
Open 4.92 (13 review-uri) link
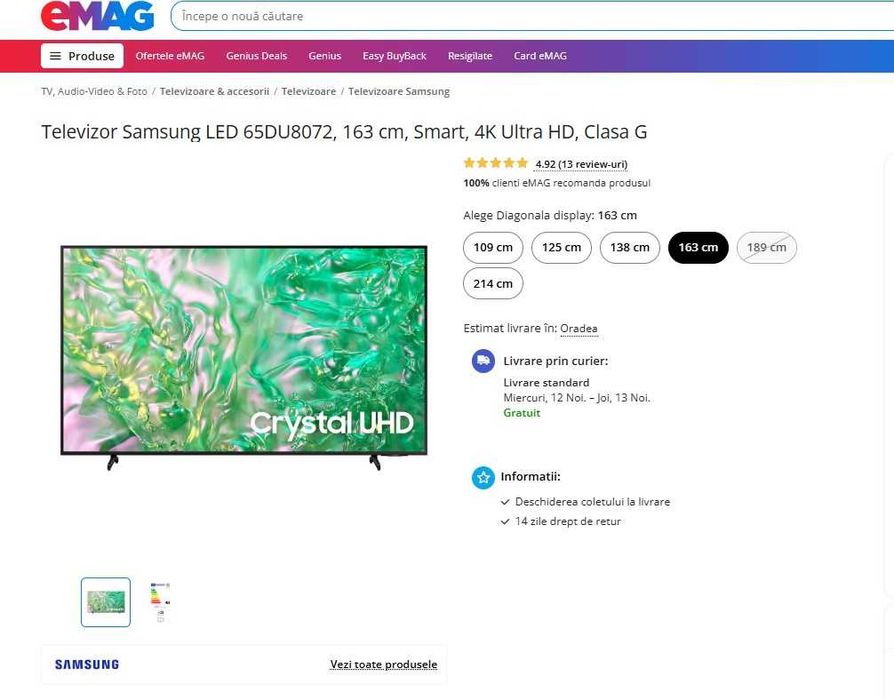[x=582, y=164]
